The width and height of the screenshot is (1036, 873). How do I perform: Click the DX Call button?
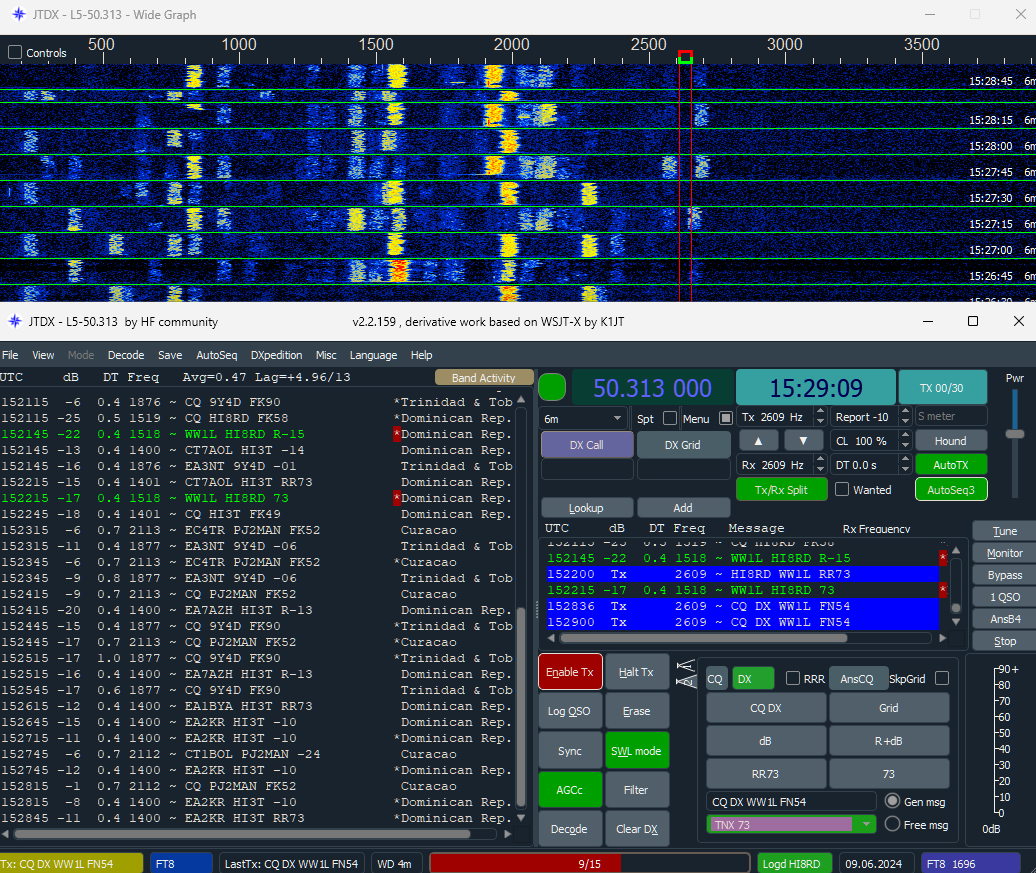(x=587, y=445)
